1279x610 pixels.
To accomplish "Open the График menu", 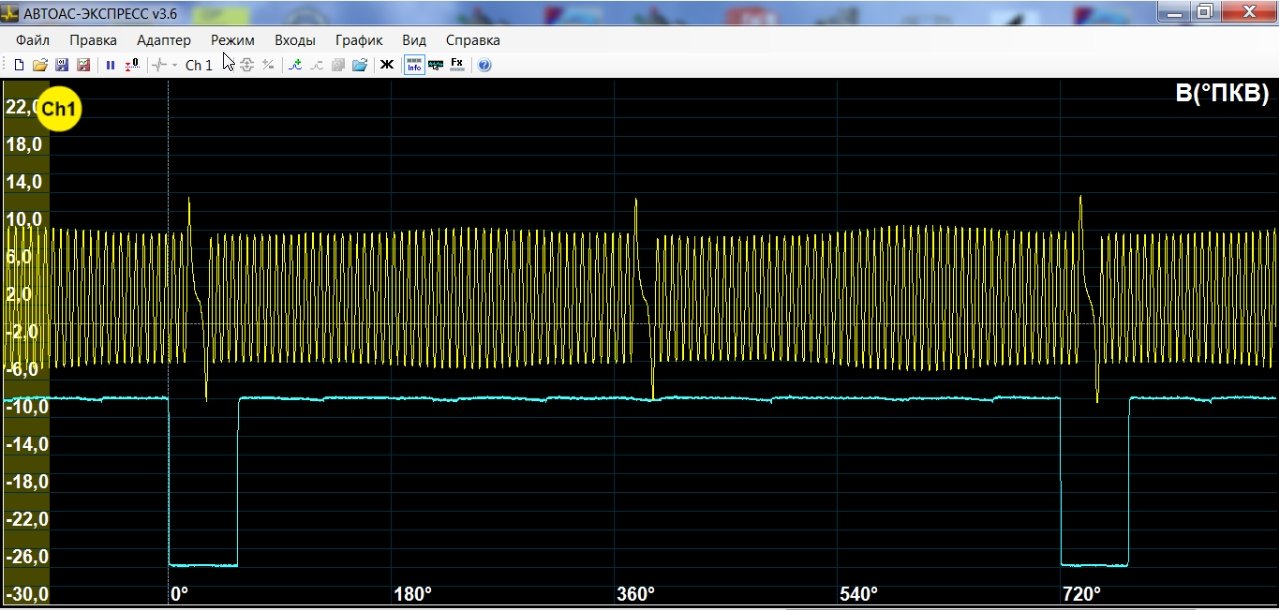I will [359, 40].
